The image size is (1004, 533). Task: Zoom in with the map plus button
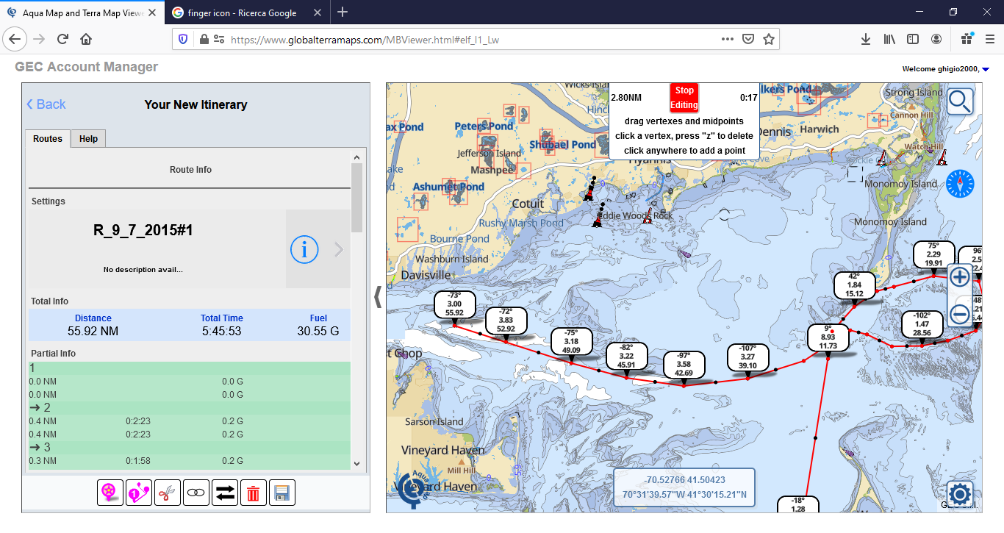pyautogui.click(x=959, y=277)
